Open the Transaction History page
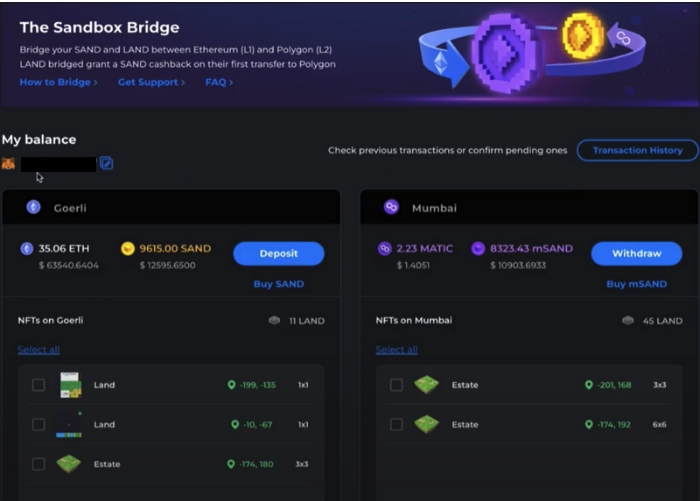This screenshot has width=700, height=501. [x=637, y=150]
